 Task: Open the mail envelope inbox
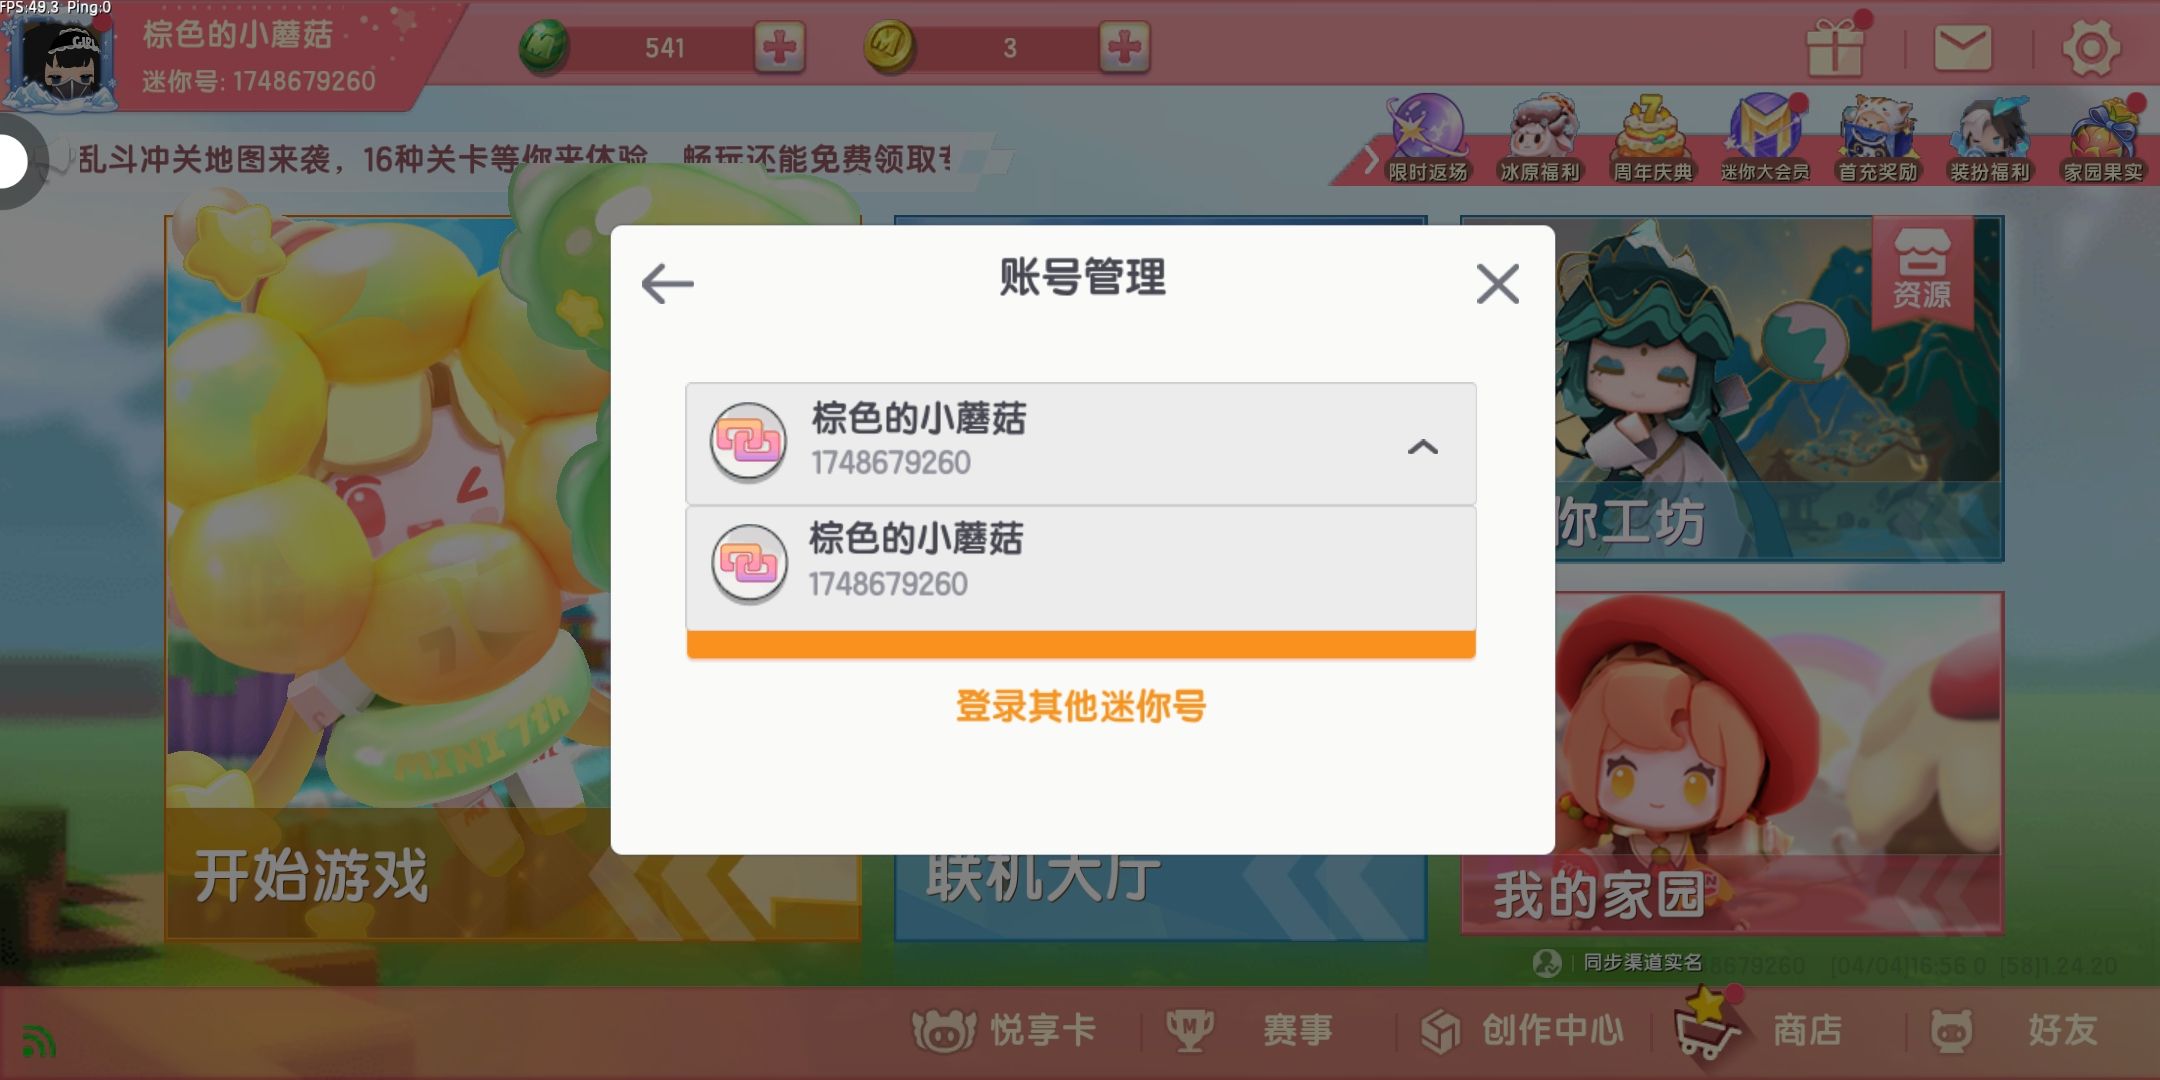pos(1962,48)
